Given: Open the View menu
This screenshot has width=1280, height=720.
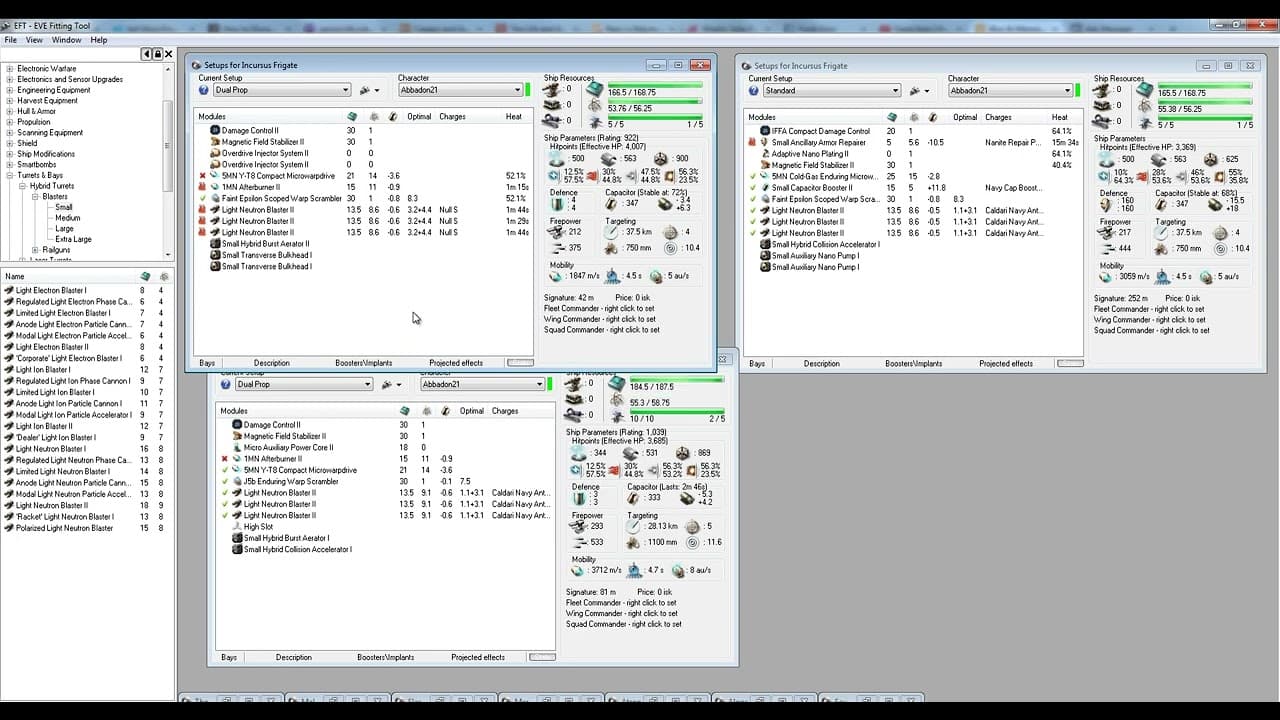Looking at the screenshot, I should [34, 40].
